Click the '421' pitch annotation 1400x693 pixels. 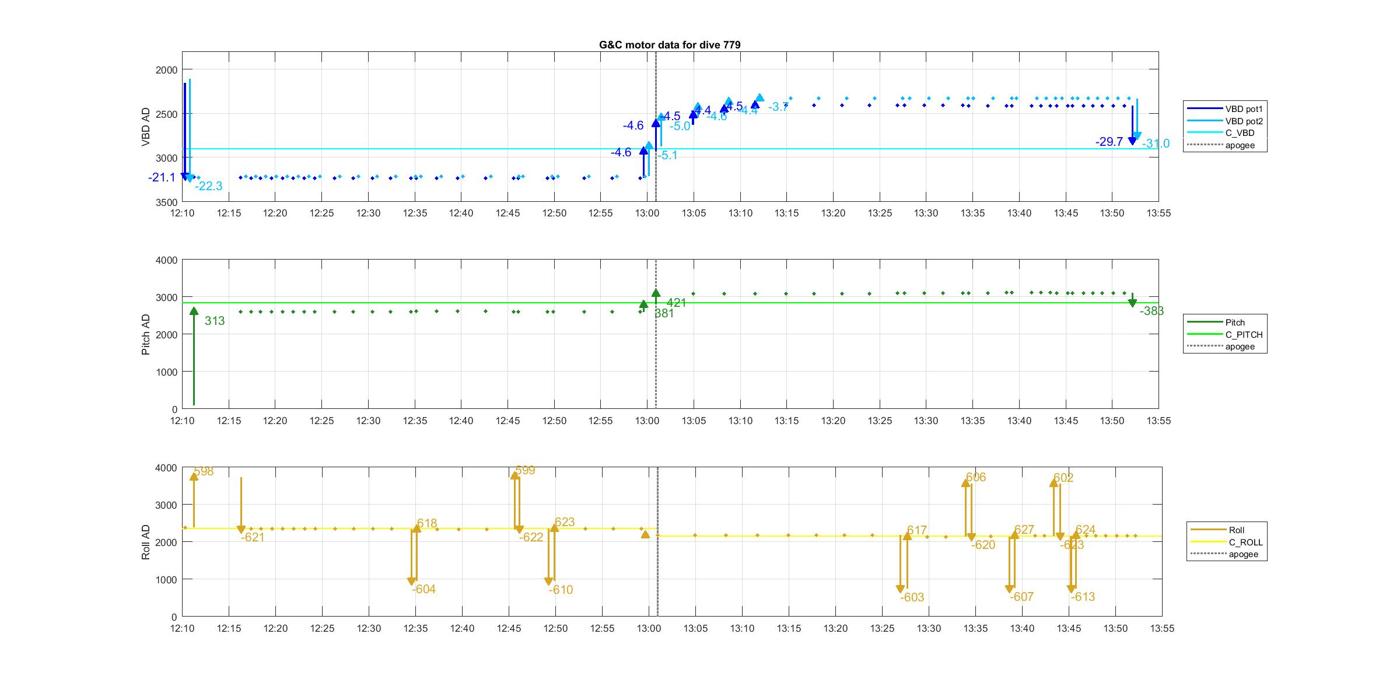[677, 303]
